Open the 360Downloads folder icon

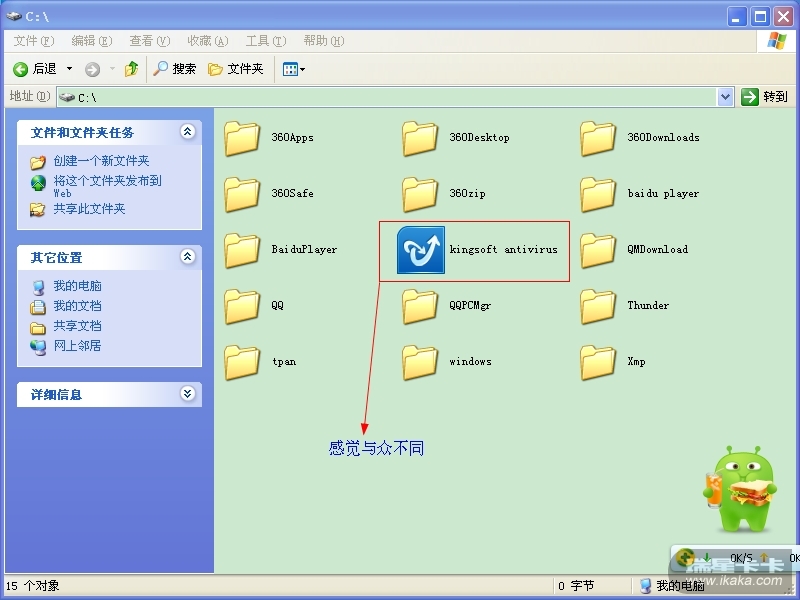[x=598, y=138]
